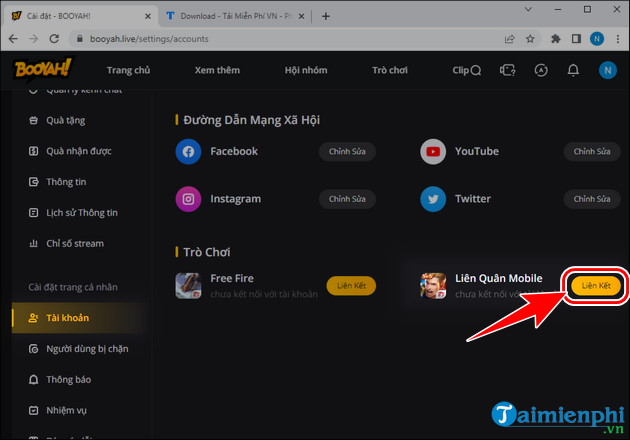Edit Twitter link with Chỉnh Sửa
The image size is (630, 440).
coord(592,199)
